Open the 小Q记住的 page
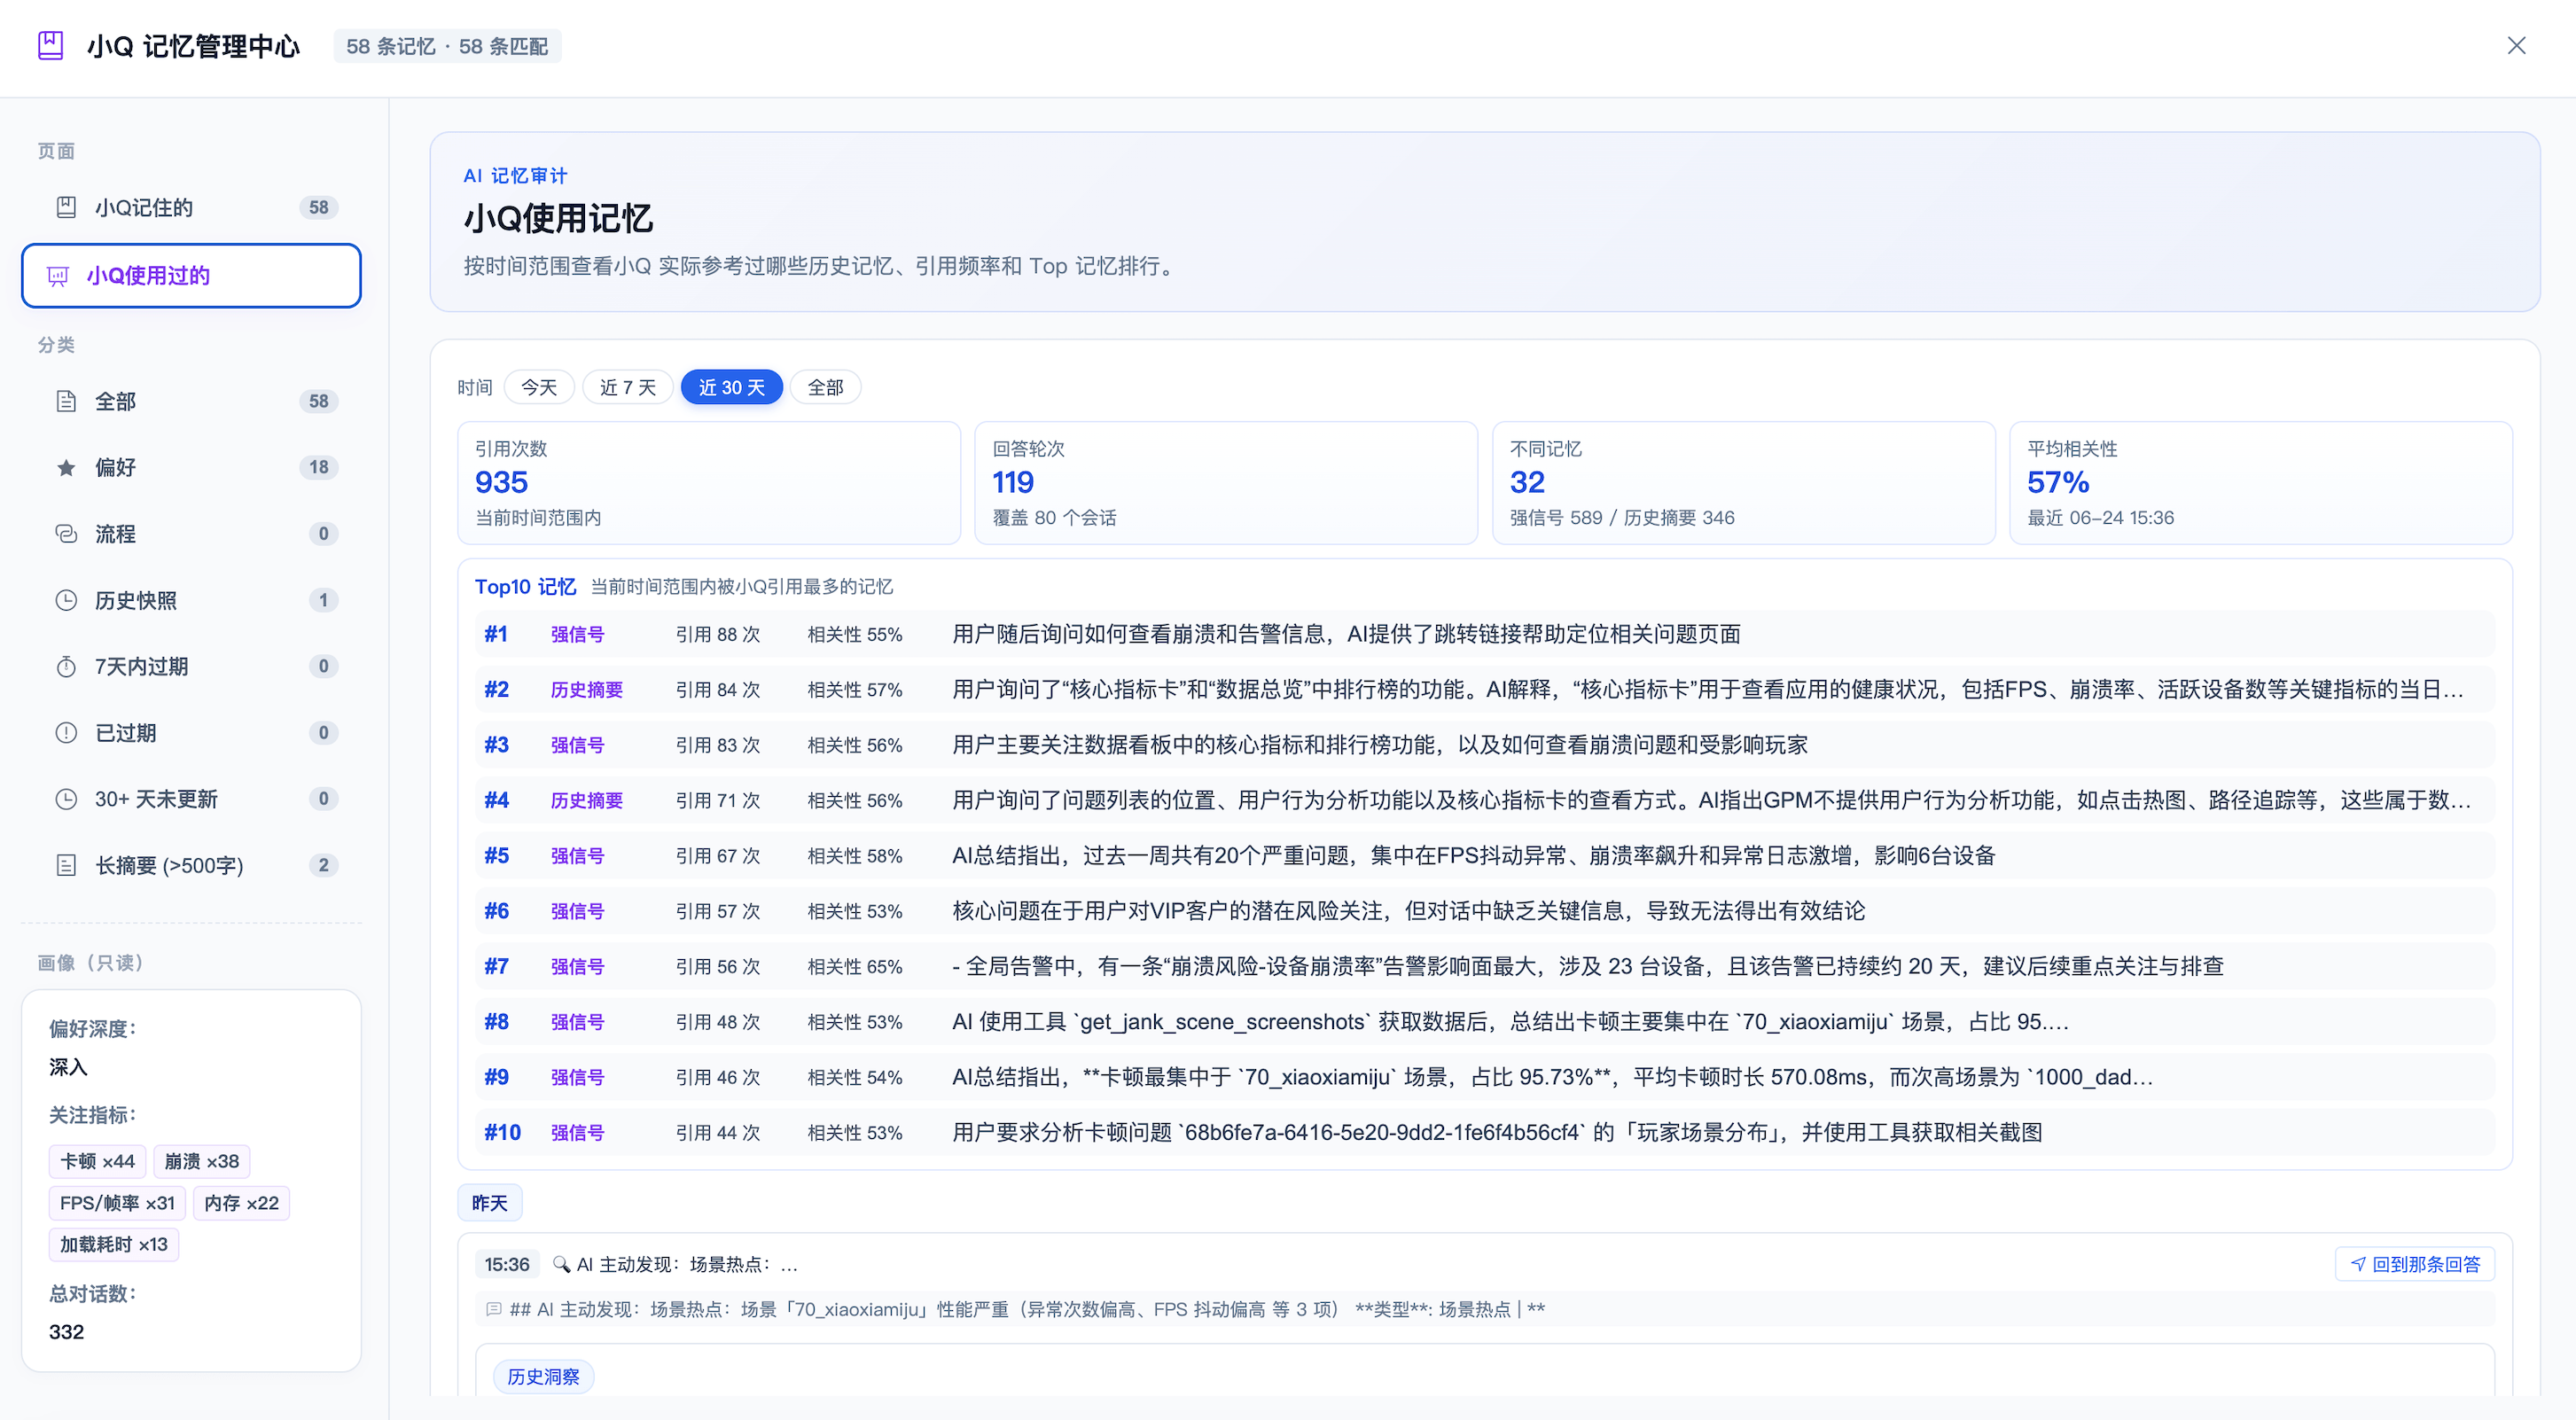Viewport: 2576px width, 1420px height. [191, 207]
